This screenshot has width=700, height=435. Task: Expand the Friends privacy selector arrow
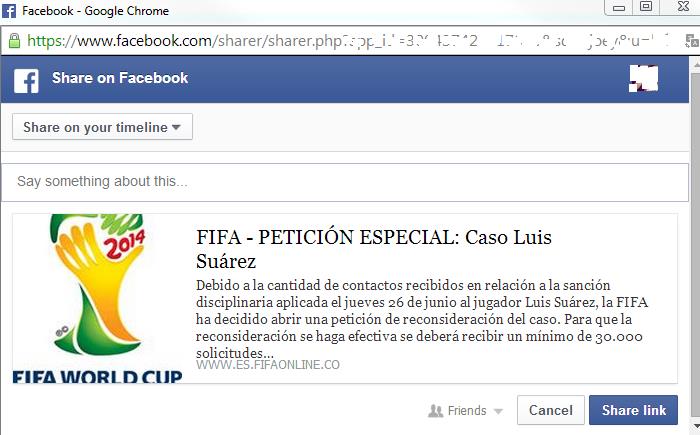498,411
